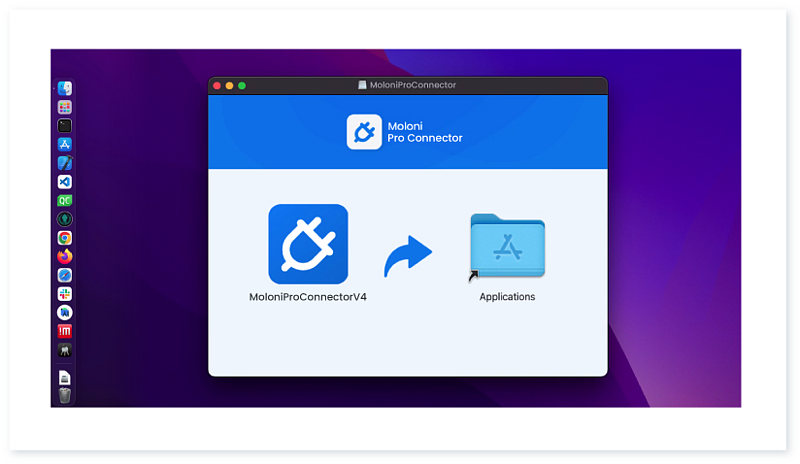Open the document stack in the dock
This screenshot has height=464, width=800.
[65, 378]
